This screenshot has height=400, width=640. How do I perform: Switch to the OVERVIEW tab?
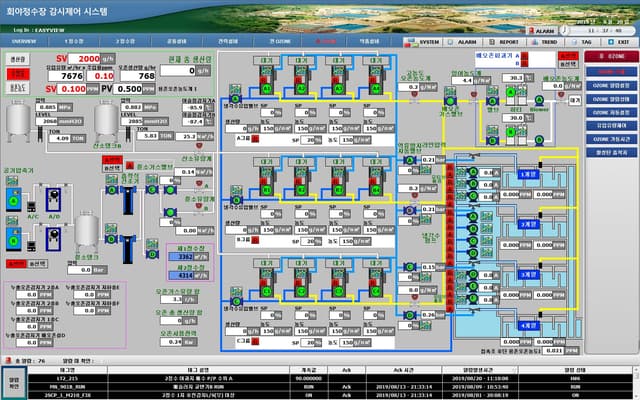click(24, 41)
